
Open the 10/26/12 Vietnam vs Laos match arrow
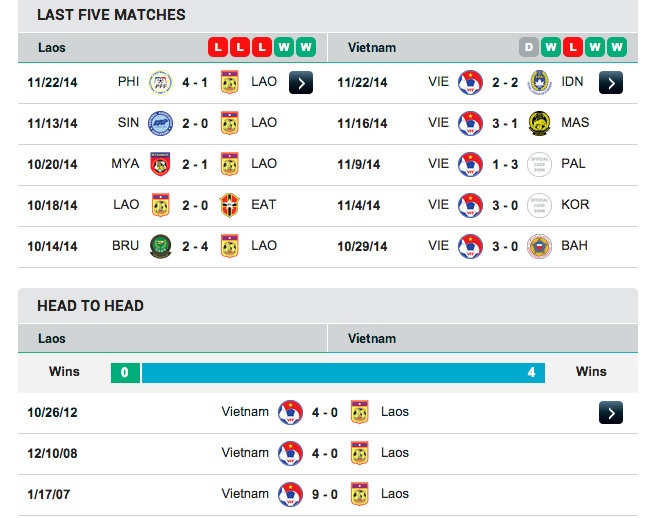point(611,412)
